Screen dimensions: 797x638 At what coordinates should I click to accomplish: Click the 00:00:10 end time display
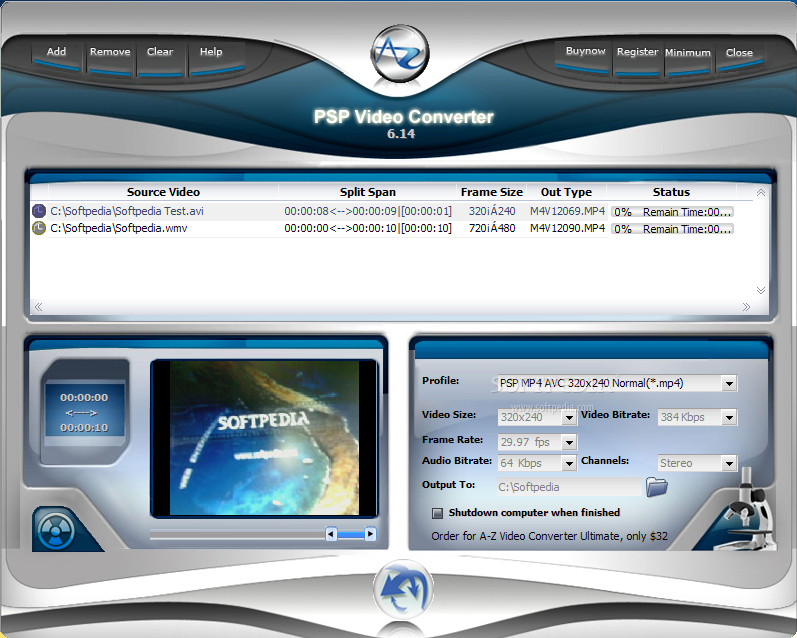(x=84, y=428)
